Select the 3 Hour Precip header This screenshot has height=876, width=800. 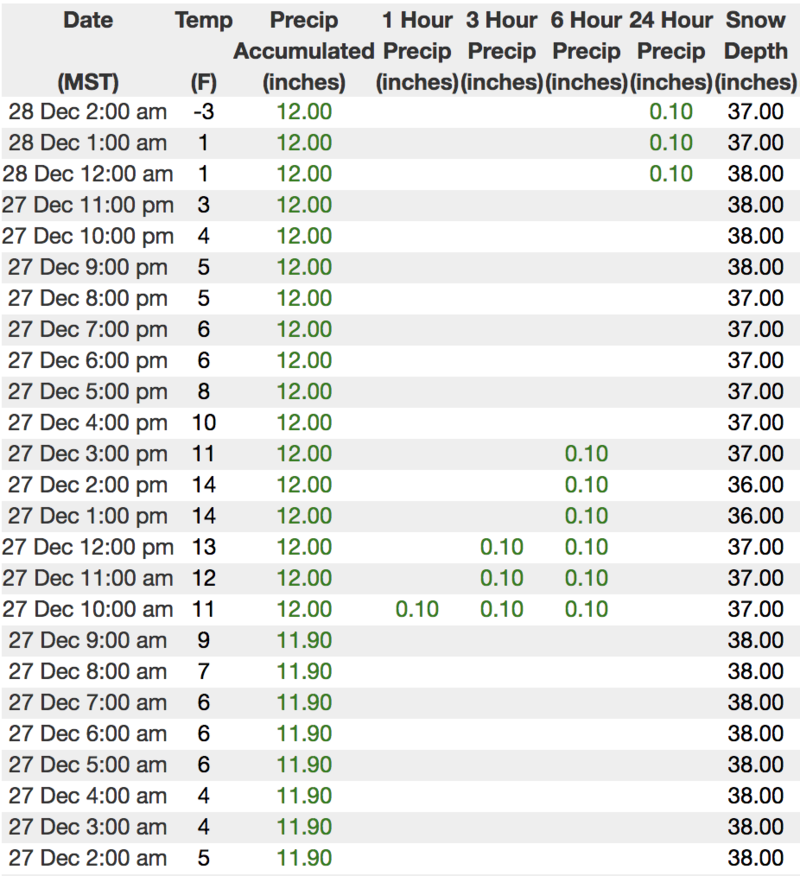tap(502, 50)
